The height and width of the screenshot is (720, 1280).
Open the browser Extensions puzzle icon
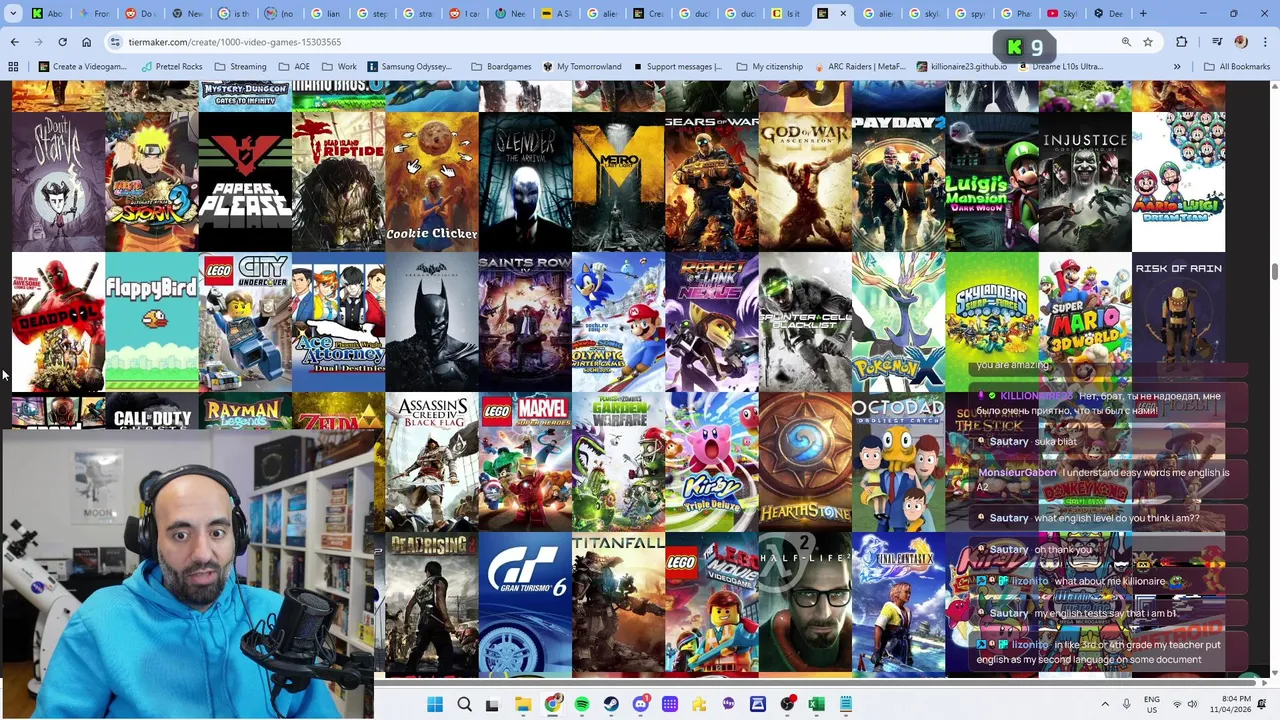pyautogui.click(x=1182, y=42)
